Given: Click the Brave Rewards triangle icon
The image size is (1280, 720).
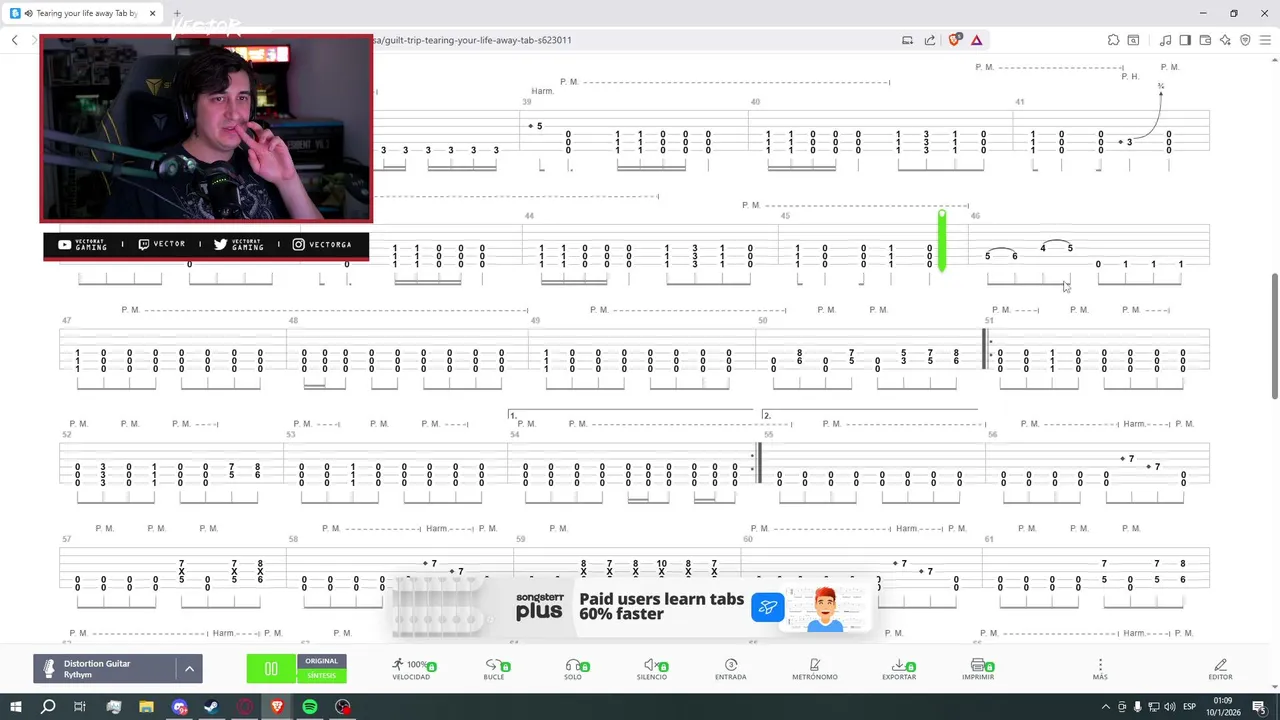Looking at the screenshot, I should [976, 40].
